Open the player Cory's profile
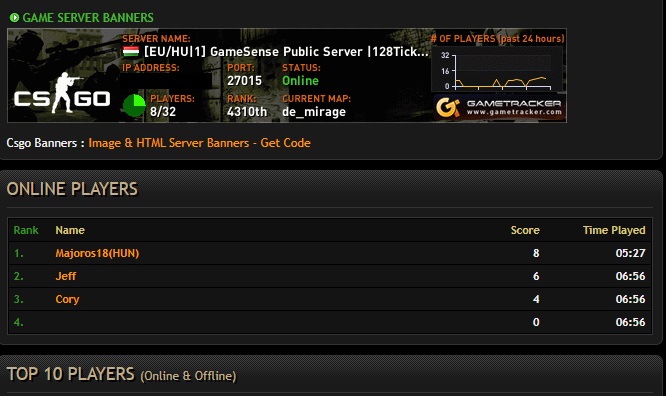Screen dimensions: 666x396 point(67,299)
